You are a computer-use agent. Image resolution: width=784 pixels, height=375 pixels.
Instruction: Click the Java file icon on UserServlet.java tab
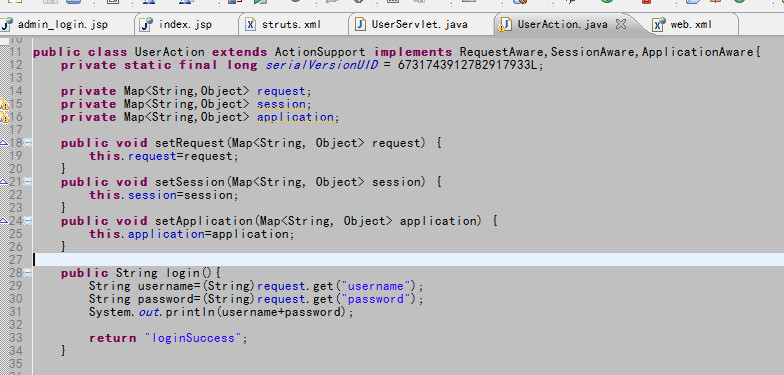coord(360,24)
